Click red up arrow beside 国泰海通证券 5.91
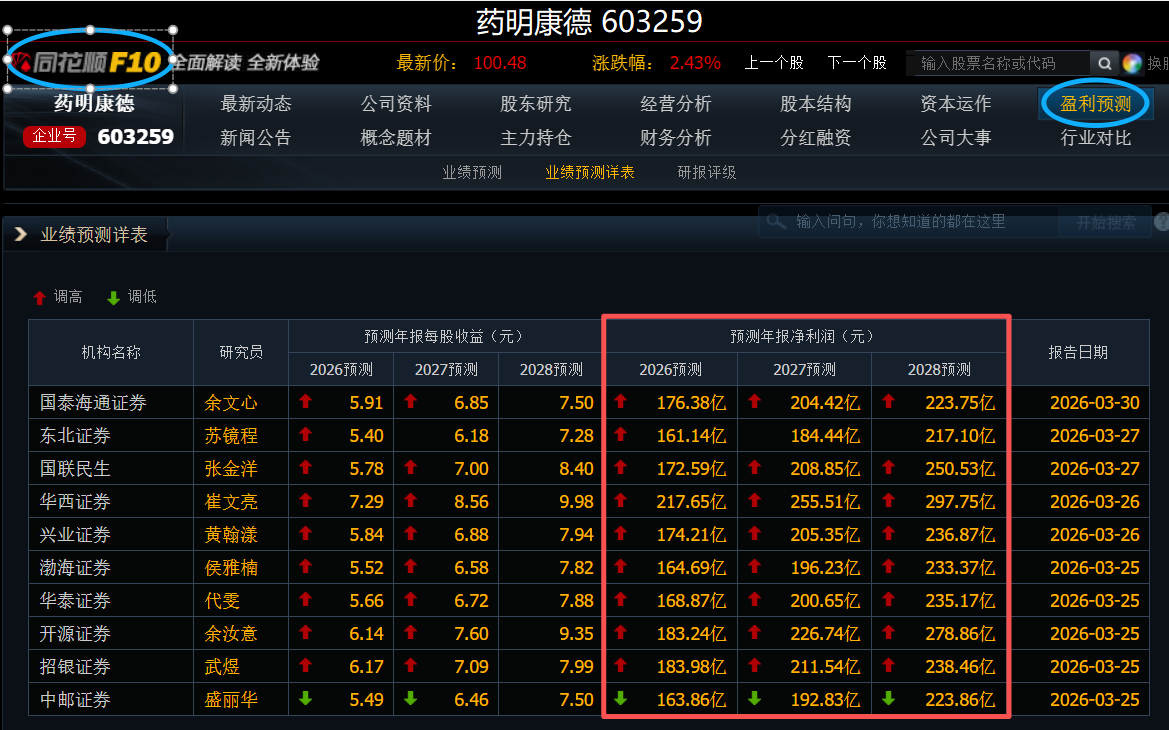 (x=305, y=401)
